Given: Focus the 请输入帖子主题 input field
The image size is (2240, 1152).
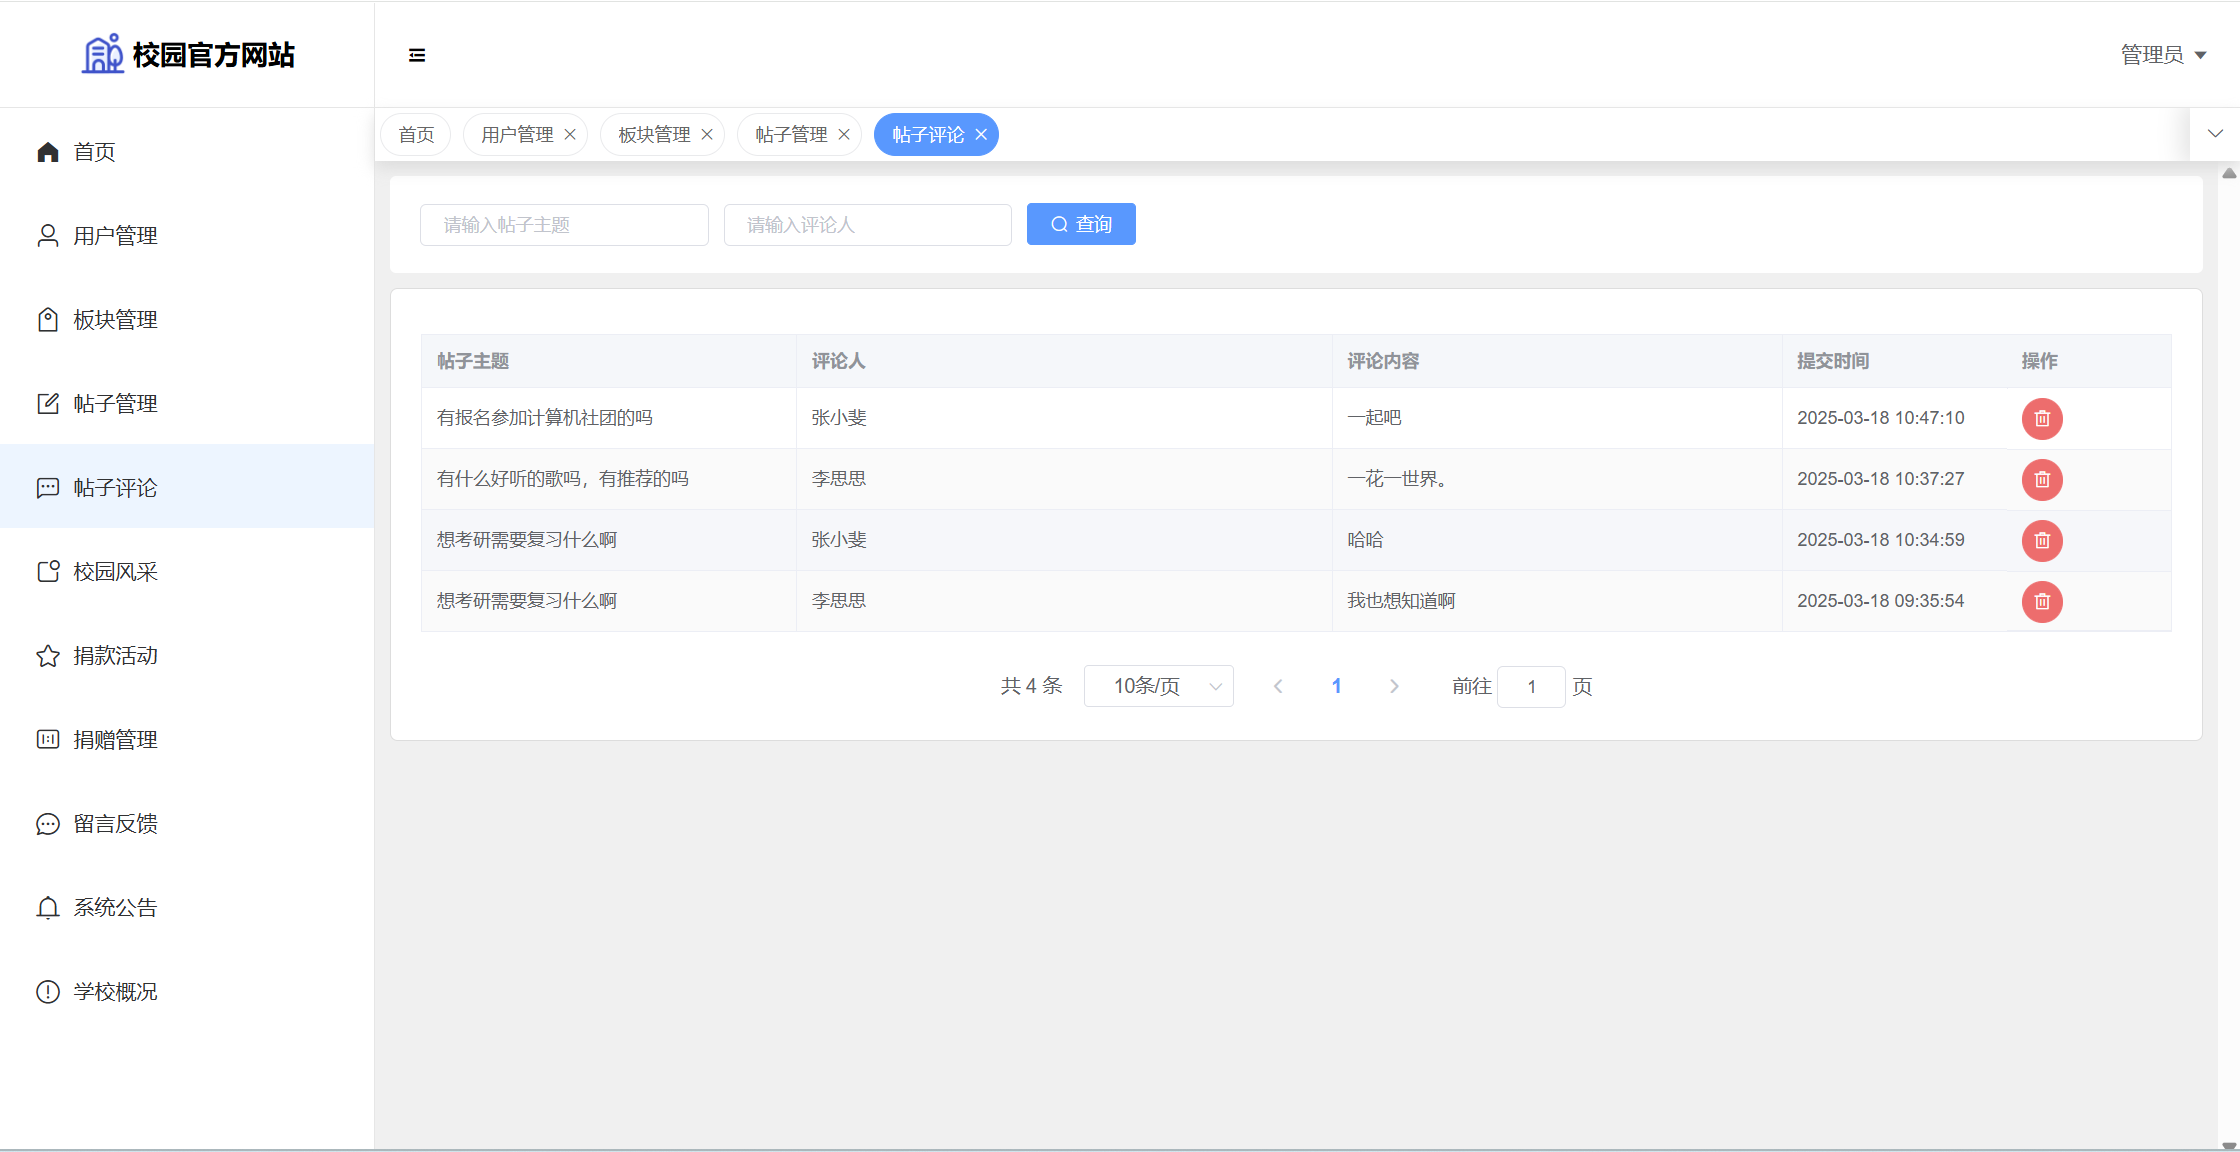Looking at the screenshot, I should click(564, 225).
